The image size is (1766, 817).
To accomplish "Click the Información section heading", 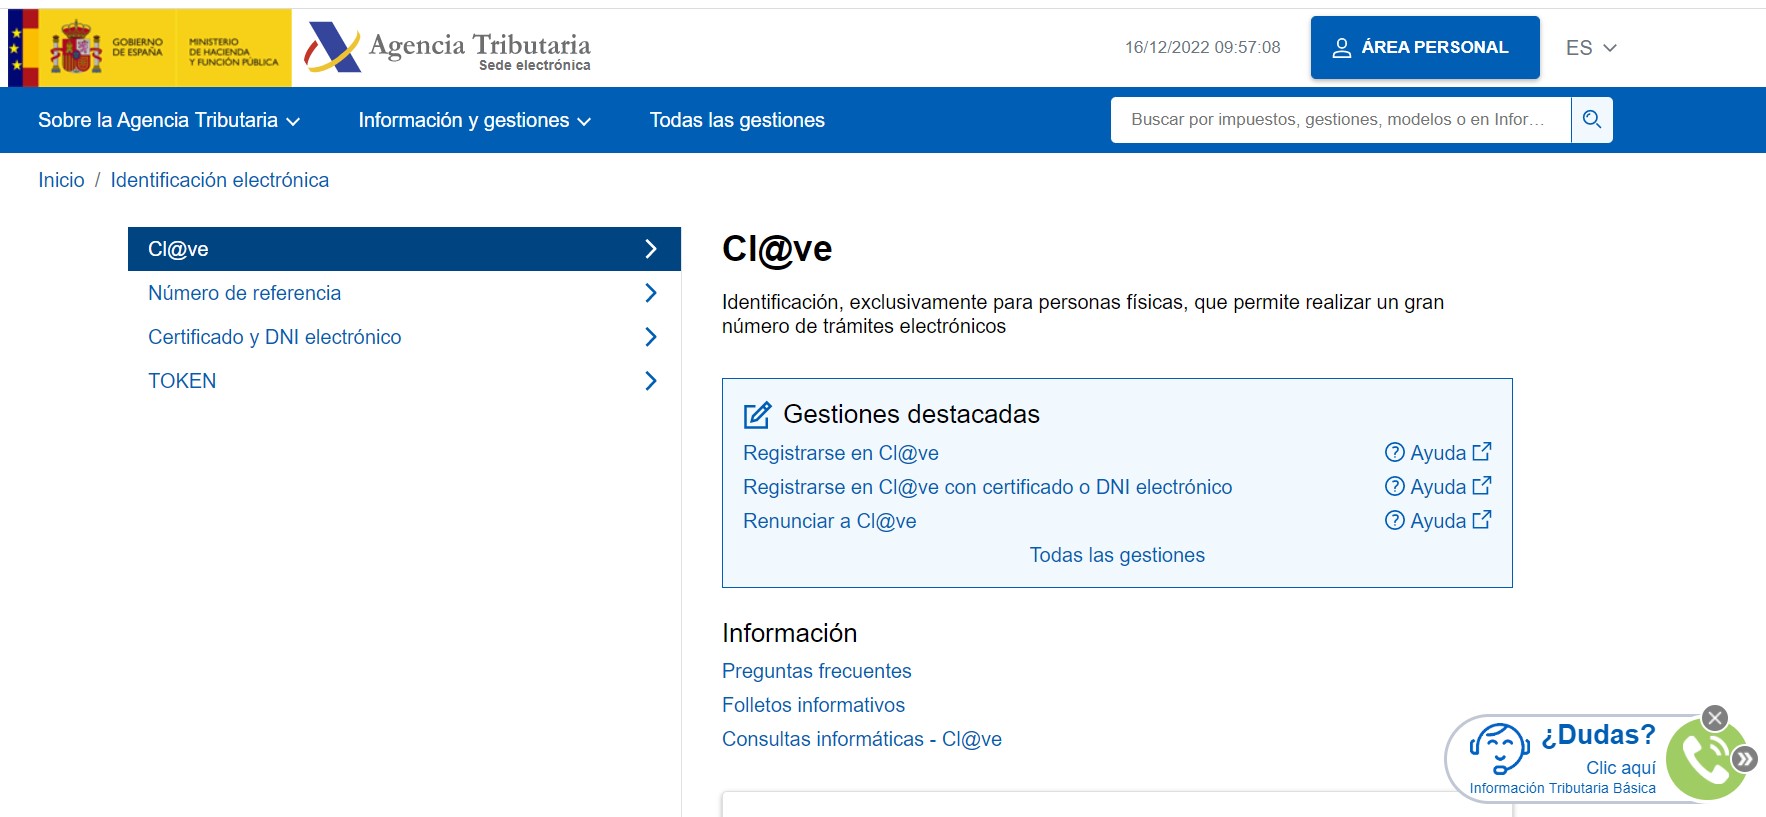I will point(790,633).
